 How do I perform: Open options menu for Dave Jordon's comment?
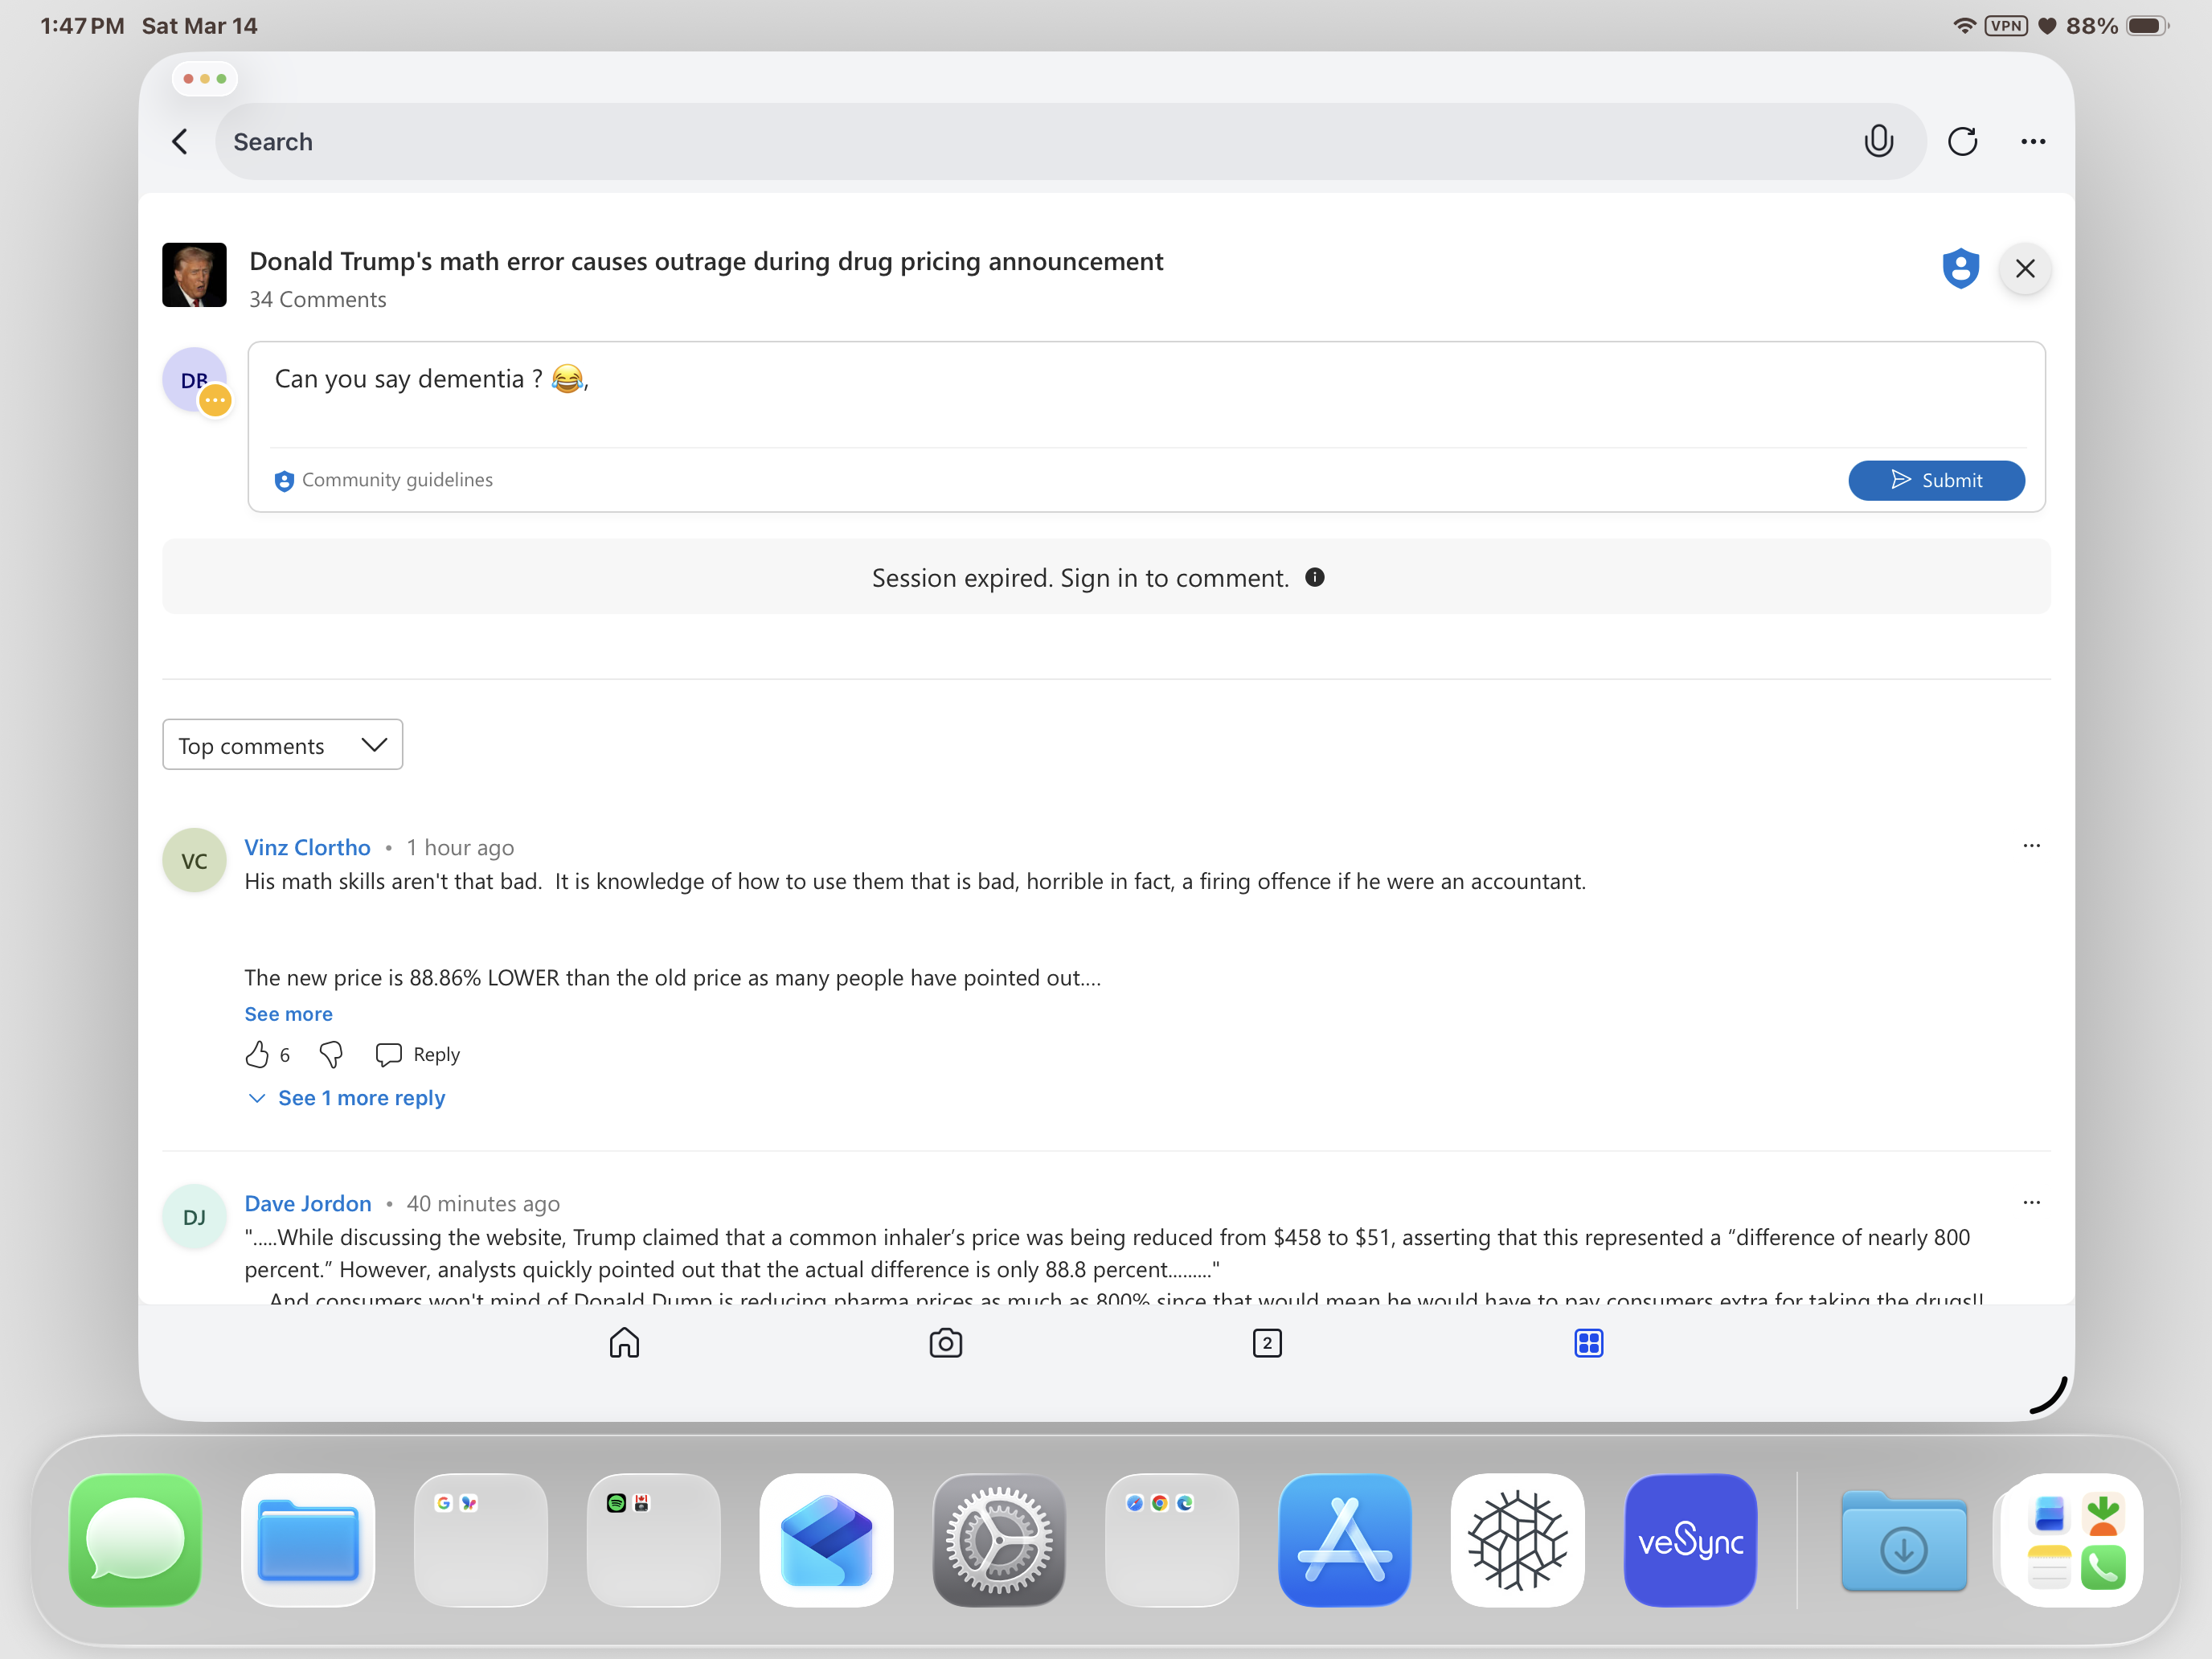[x=2031, y=1202]
